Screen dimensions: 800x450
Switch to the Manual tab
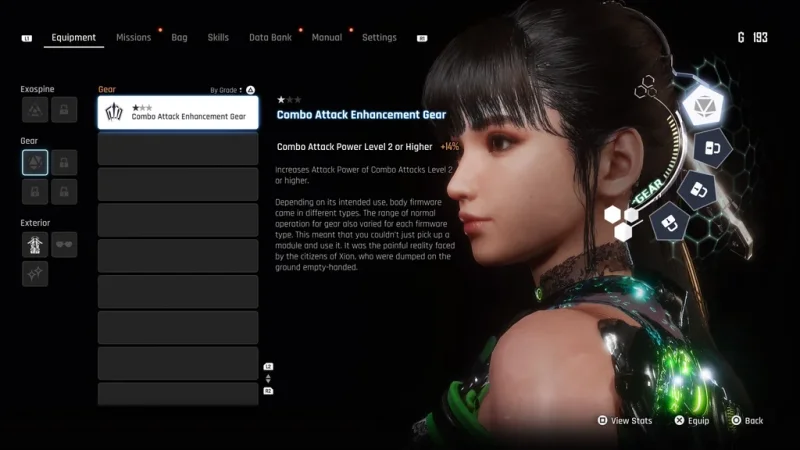click(x=327, y=37)
